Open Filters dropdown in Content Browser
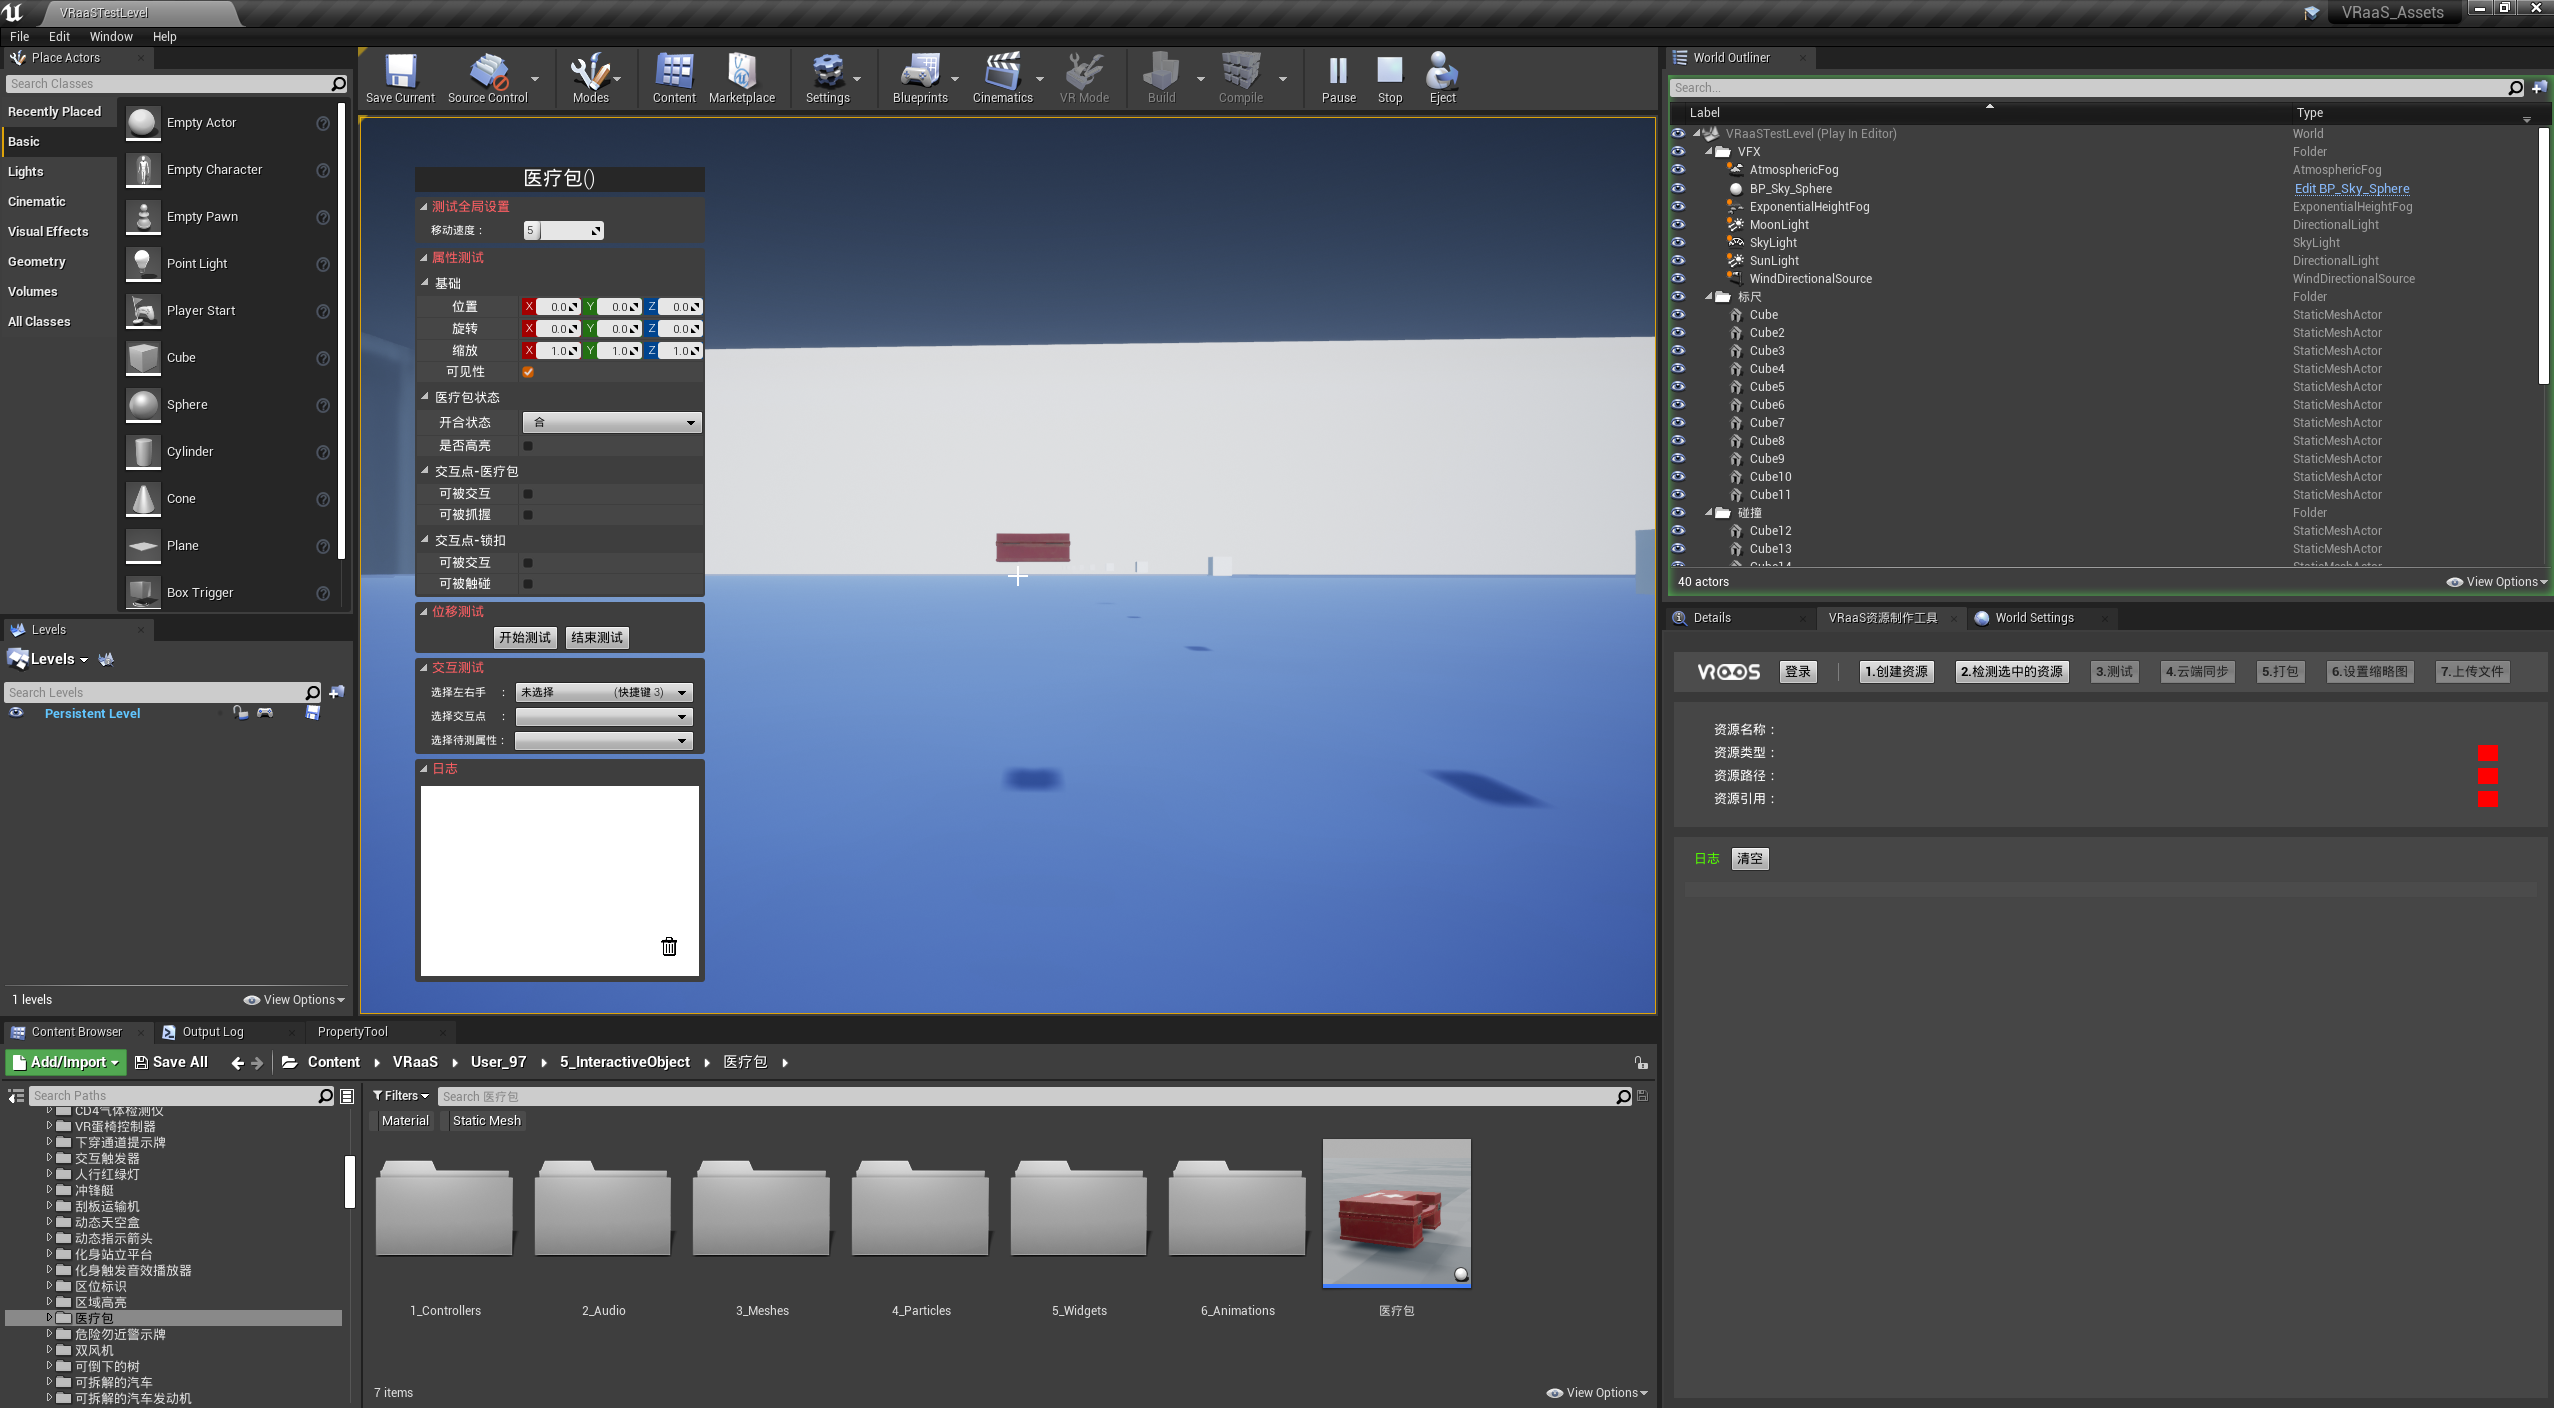This screenshot has width=2554, height=1408. [400, 1097]
